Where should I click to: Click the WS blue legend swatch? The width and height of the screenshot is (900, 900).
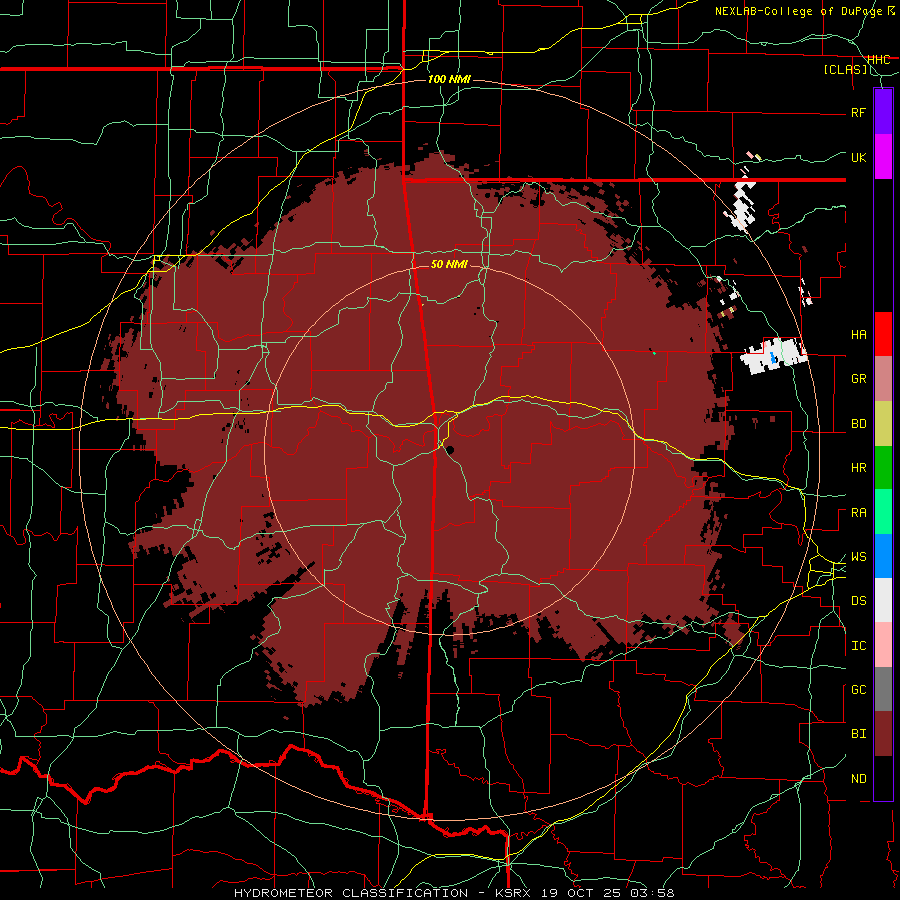(x=883, y=556)
